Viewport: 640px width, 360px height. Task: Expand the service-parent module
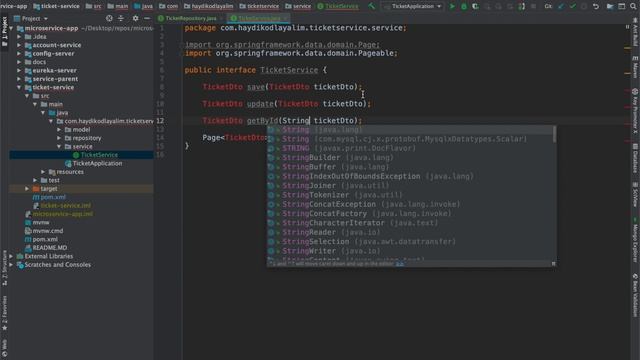[19, 79]
